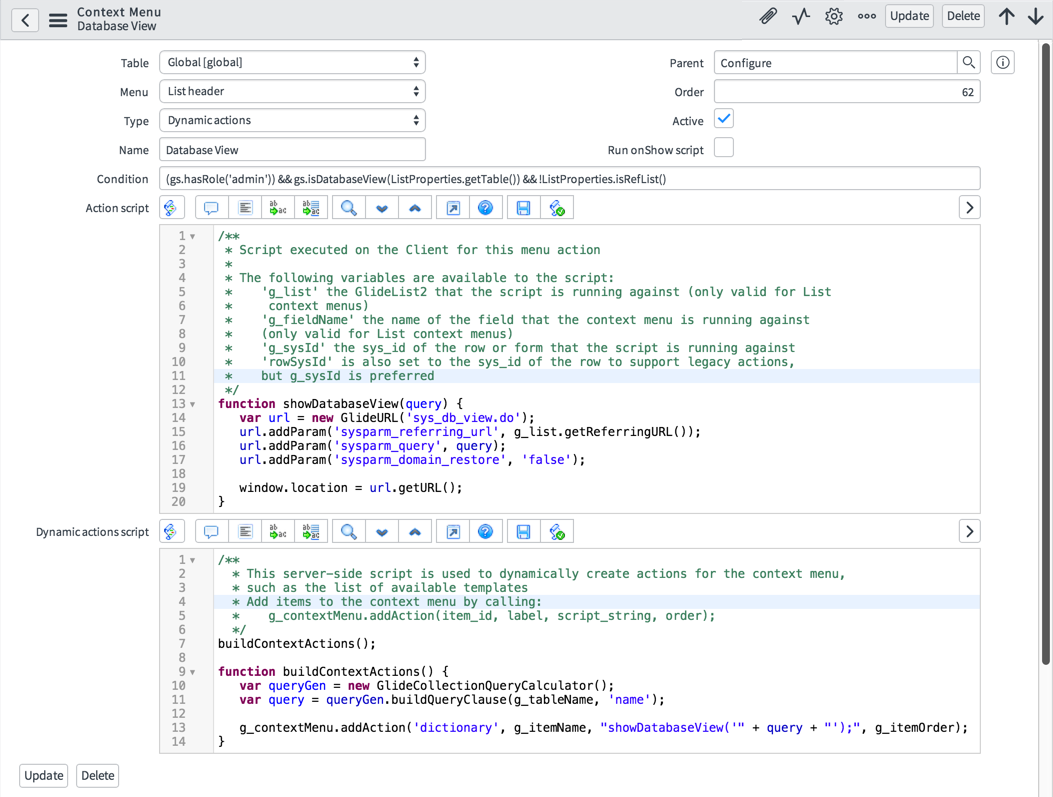Open help in Dynamic actions script toolbar
This screenshot has height=797, width=1053.
[486, 532]
